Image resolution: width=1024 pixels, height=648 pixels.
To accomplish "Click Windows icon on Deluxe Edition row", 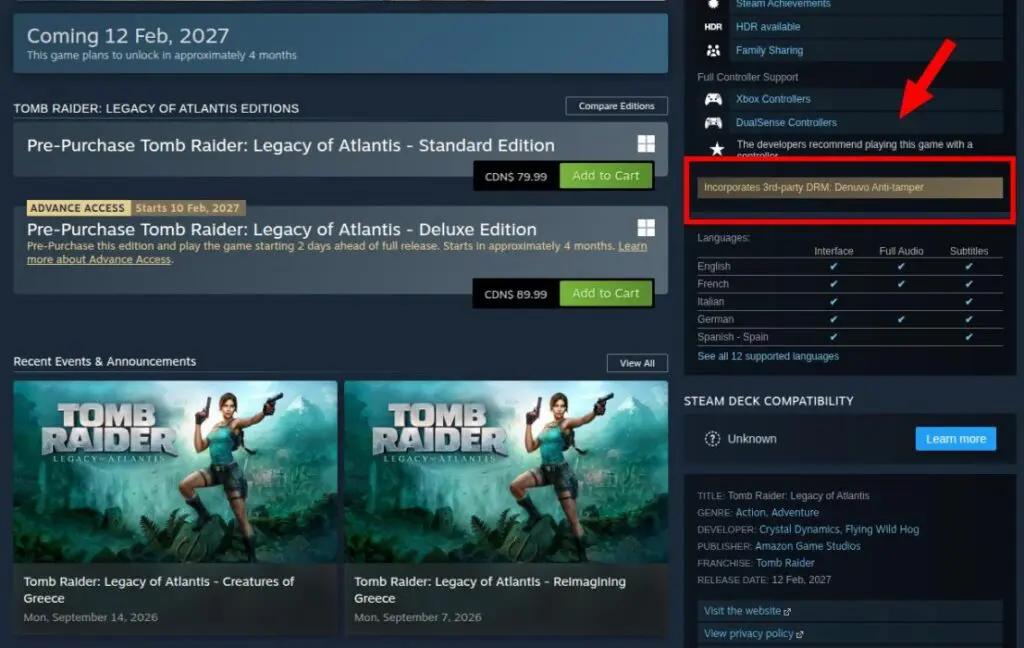I will click(646, 227).
